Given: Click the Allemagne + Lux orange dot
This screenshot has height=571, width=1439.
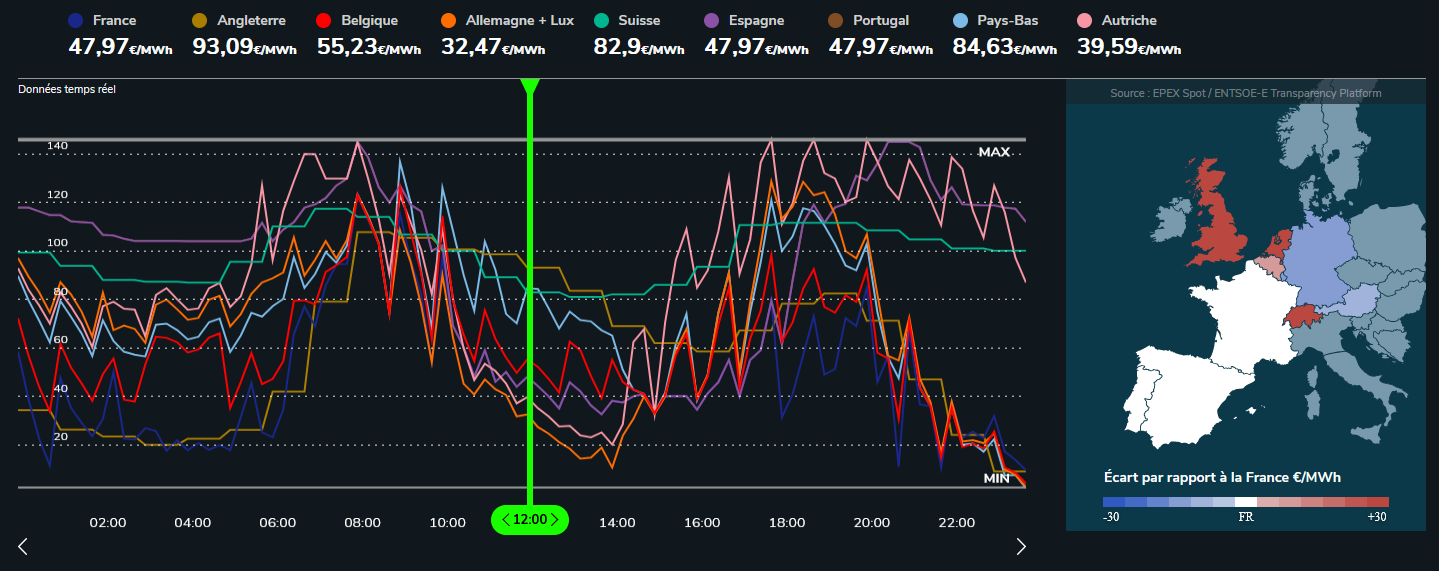Looking at the screenshot, I should pyautogui.click(x=448, y=20).
